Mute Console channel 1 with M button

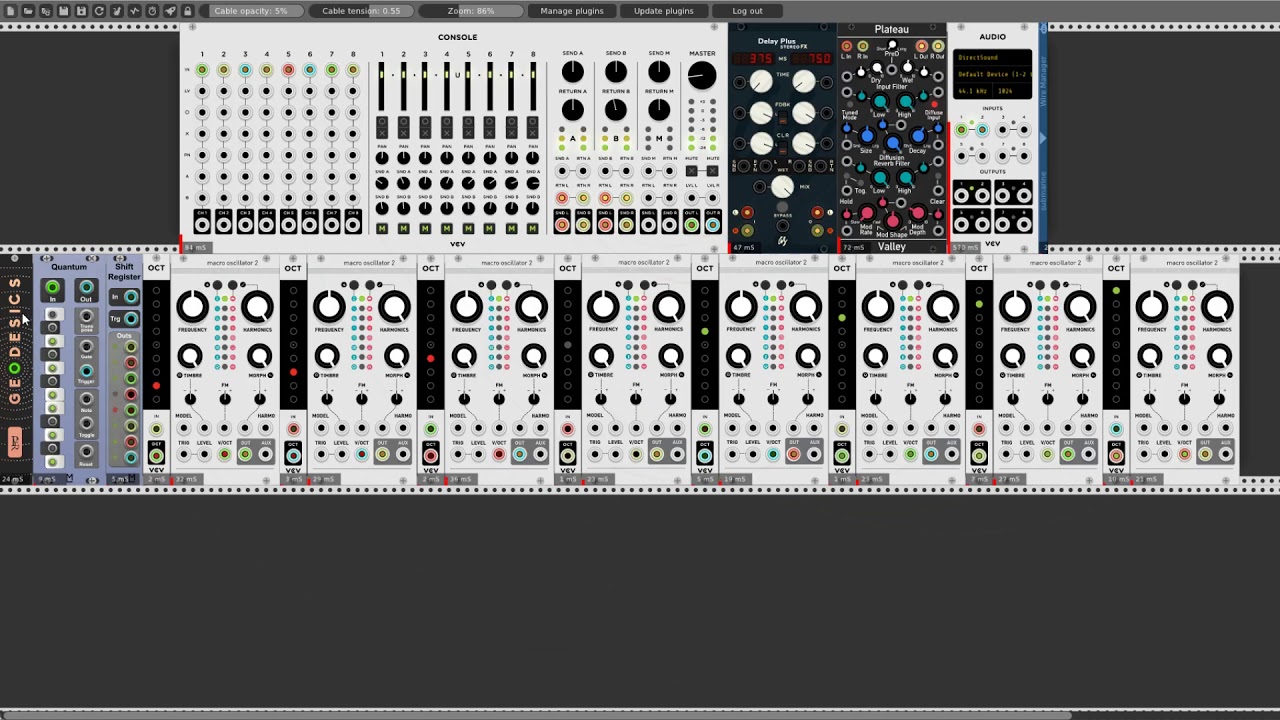[382, 229]
